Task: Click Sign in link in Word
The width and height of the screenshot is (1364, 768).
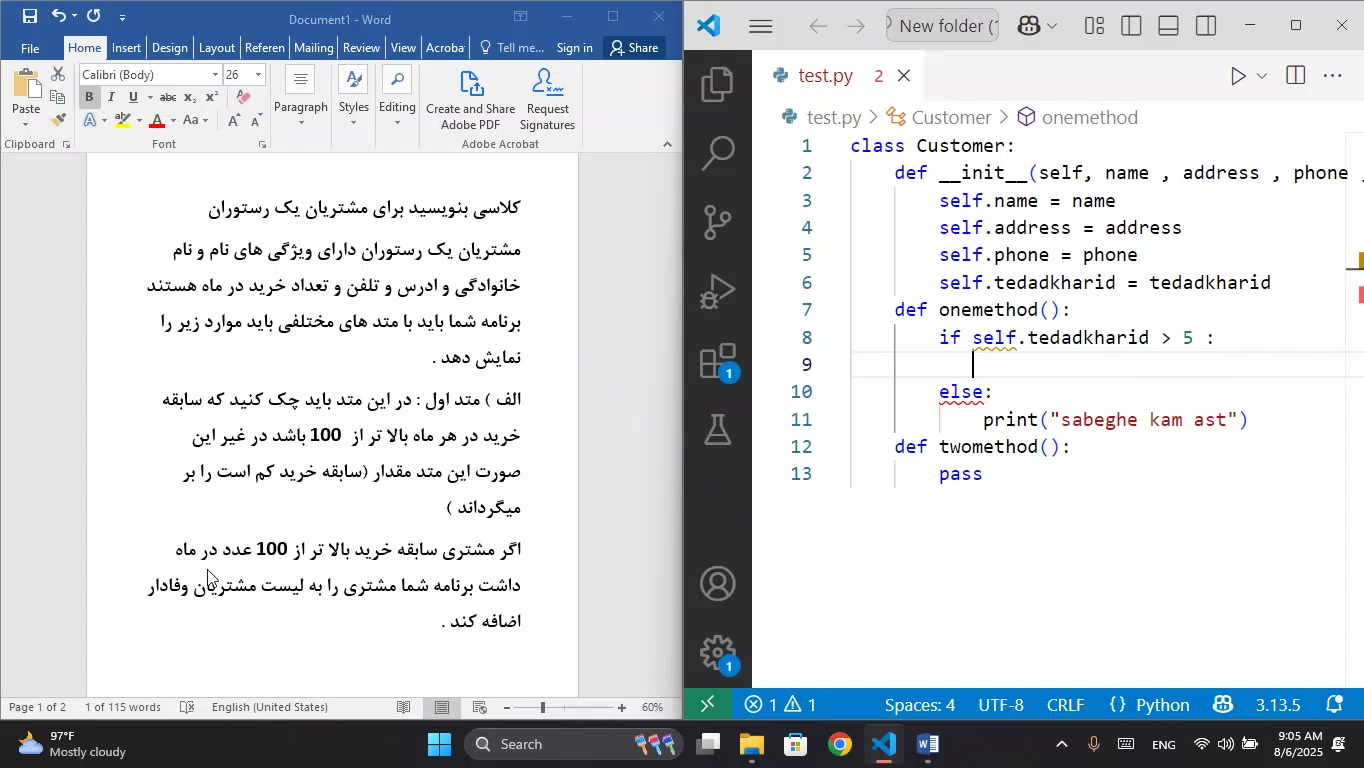Action: [574, 48]
